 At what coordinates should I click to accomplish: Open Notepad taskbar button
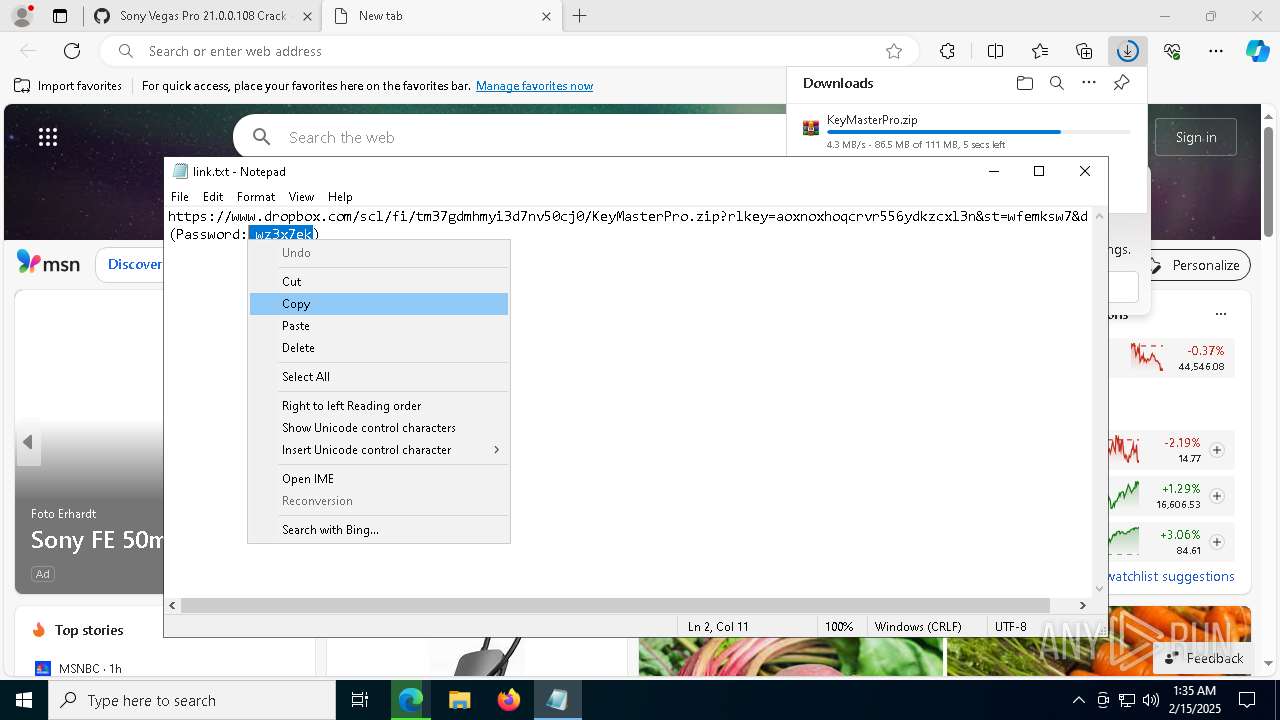click(x=557, y=700)
